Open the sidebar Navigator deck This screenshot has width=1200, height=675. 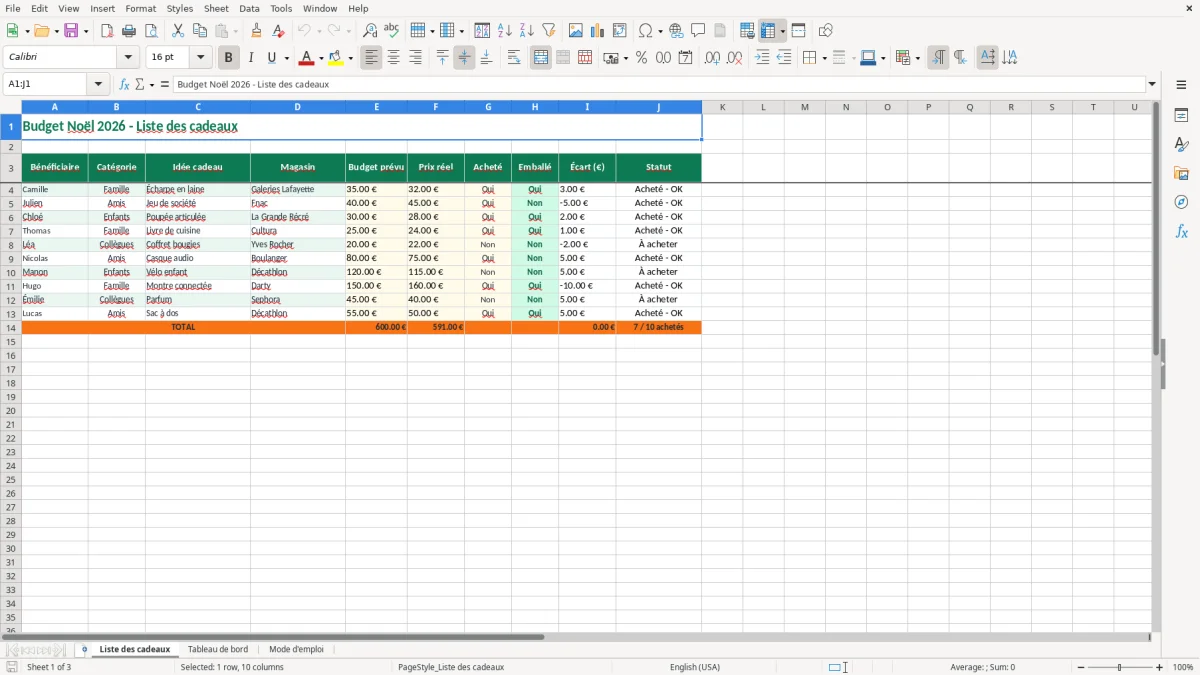tap(1181, 202)
